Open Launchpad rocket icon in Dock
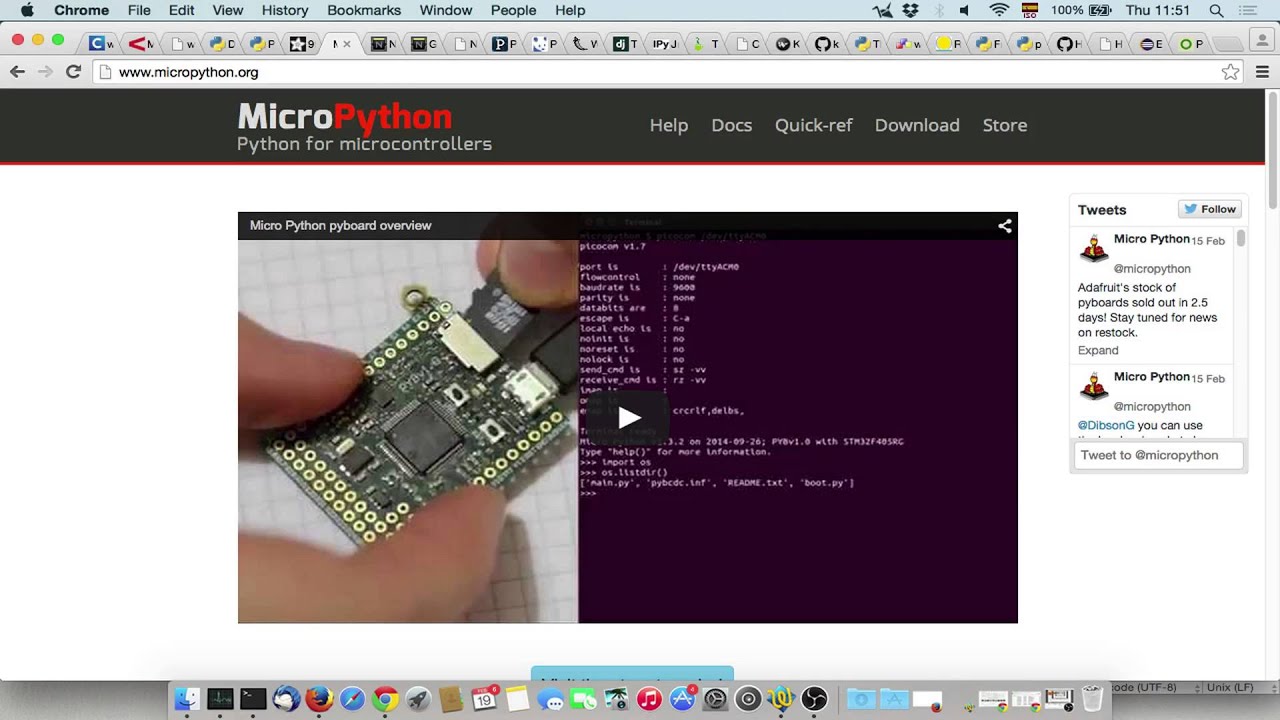The image size is (1280, 720). (418, 699)
